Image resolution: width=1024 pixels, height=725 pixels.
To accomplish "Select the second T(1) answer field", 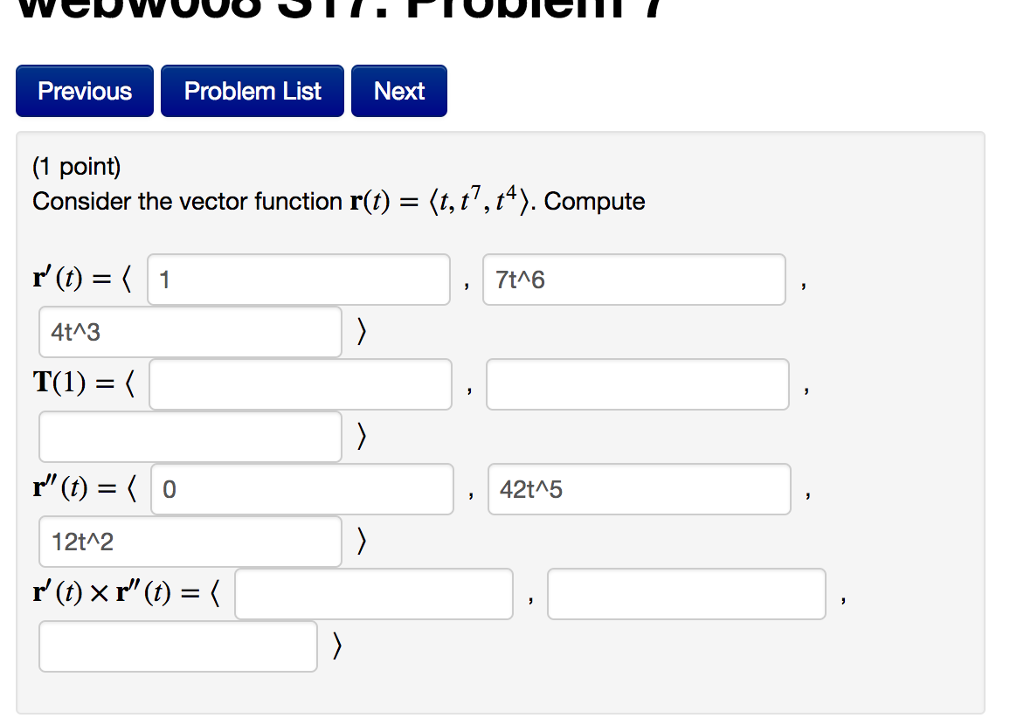I will pos(637,383).
